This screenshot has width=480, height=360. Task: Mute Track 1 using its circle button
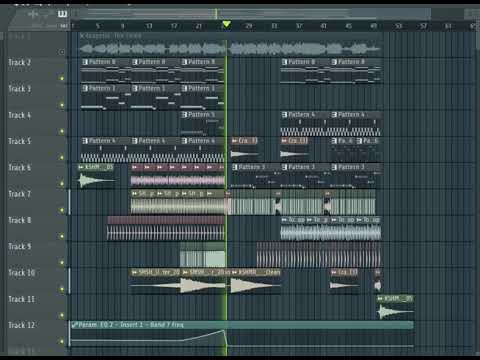click(62, 52)
